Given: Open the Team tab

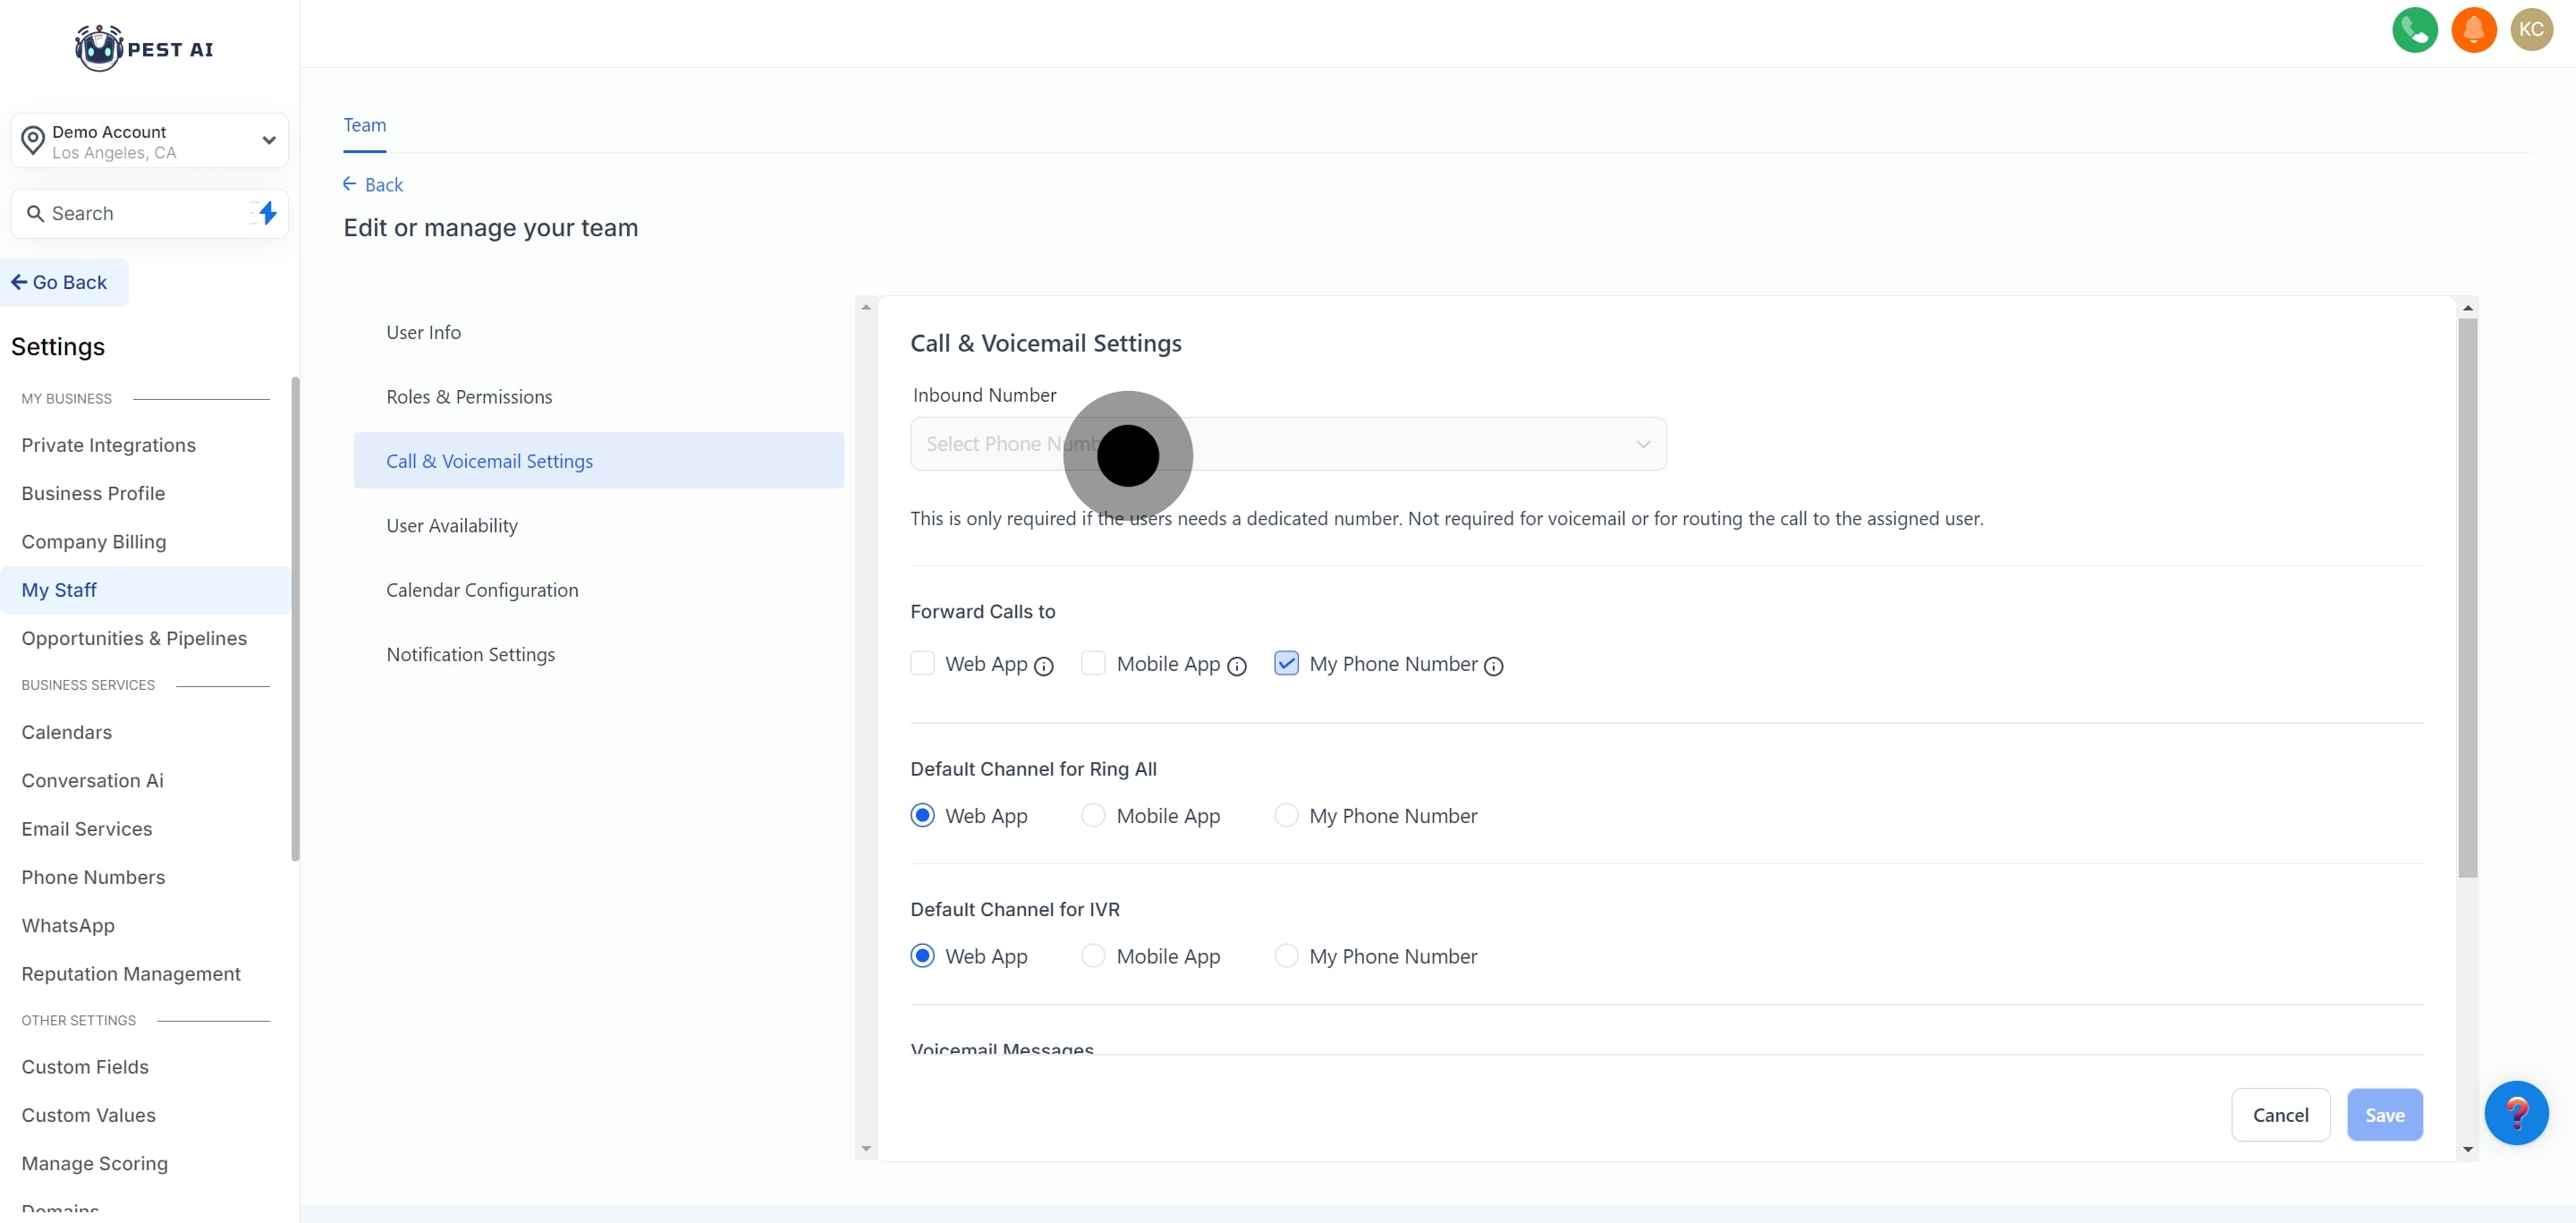Looking at the screenshot, I should (364, 125).
